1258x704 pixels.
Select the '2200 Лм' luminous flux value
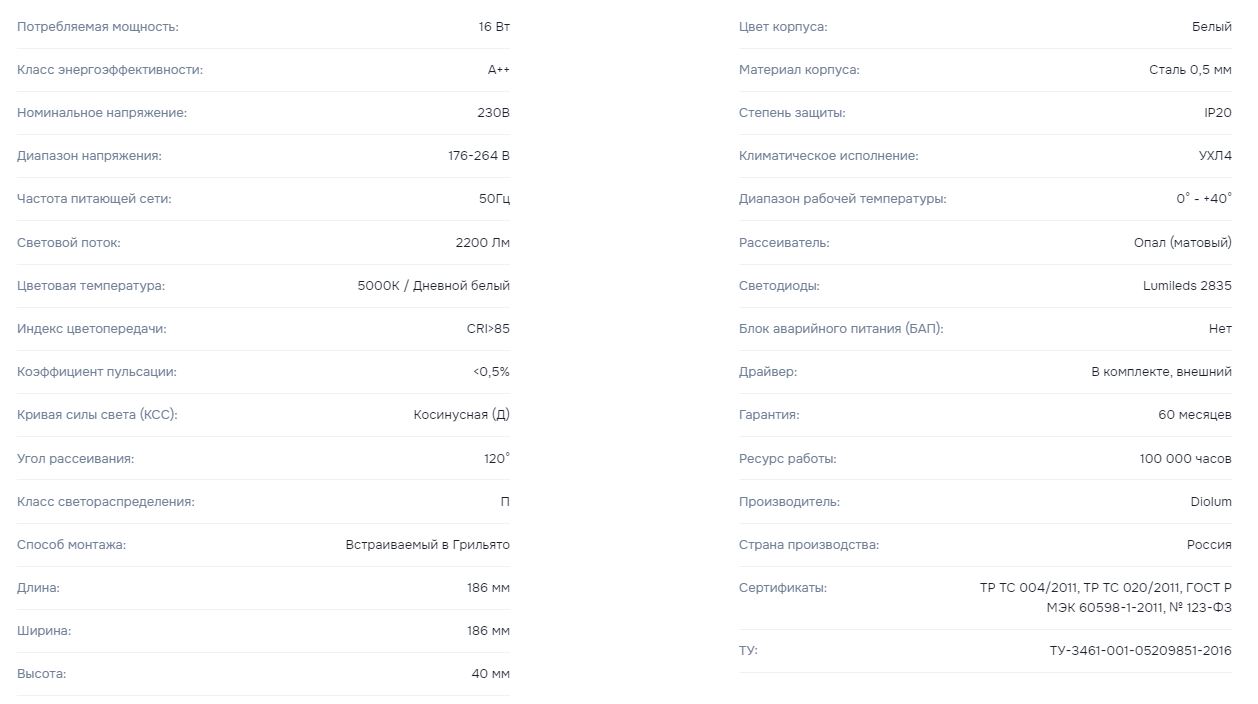pyautogui.click(x=482, y=243)
